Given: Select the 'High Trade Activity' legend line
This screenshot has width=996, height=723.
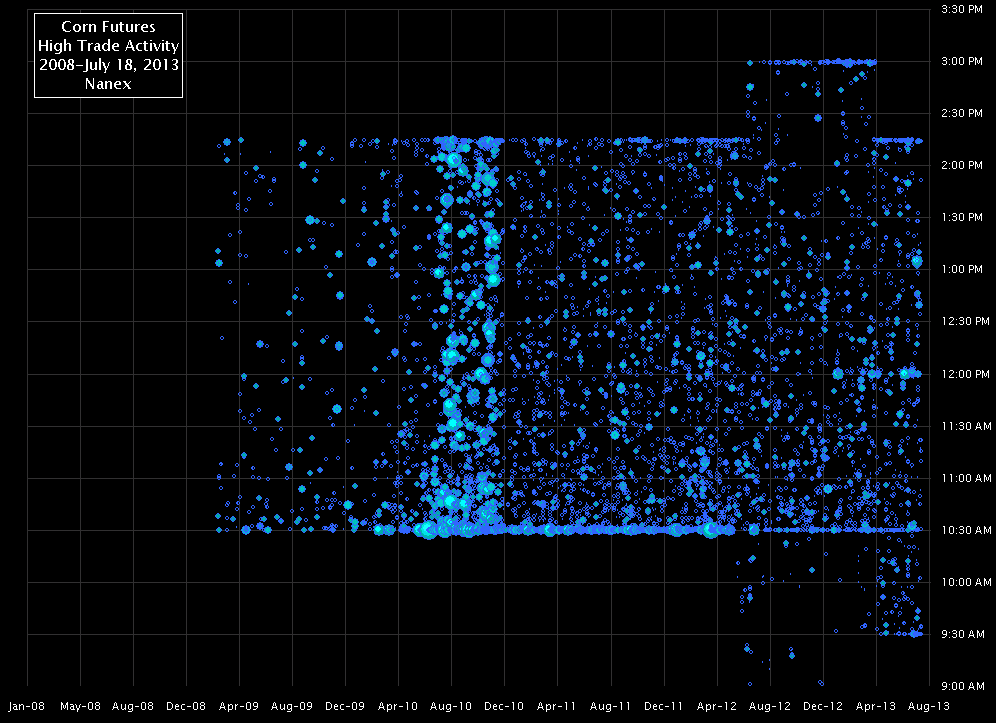Looking at the screenshot, I should [108, 46].
